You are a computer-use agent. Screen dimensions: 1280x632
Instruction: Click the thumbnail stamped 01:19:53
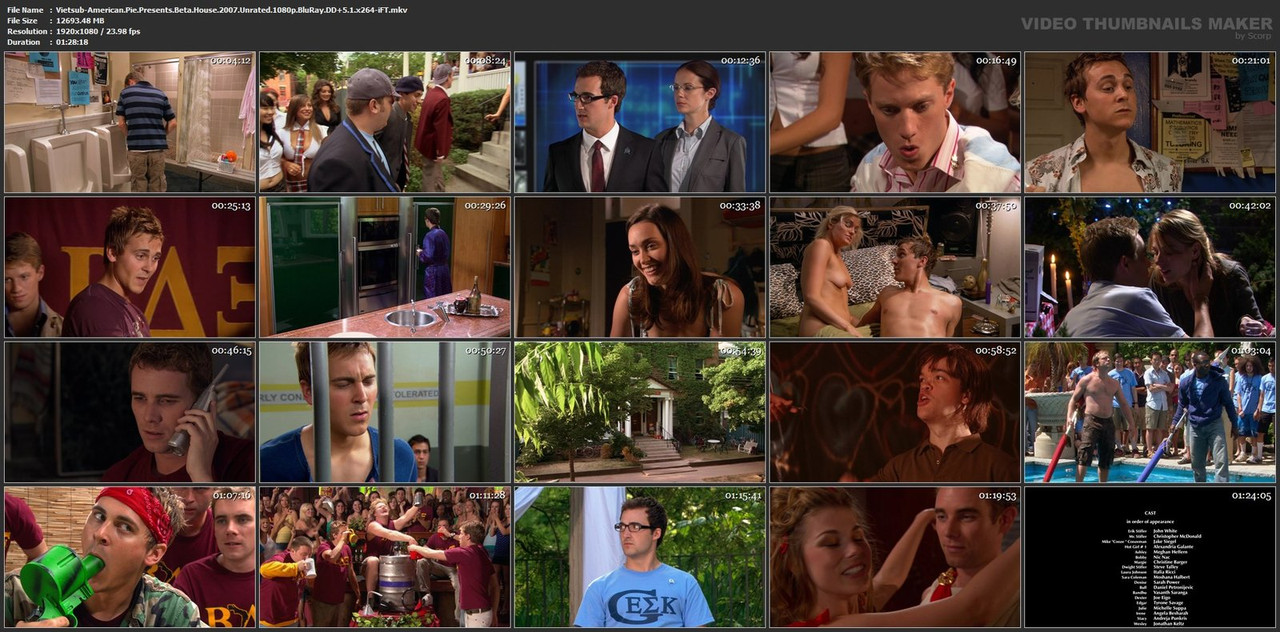click(x=895, y=557)
